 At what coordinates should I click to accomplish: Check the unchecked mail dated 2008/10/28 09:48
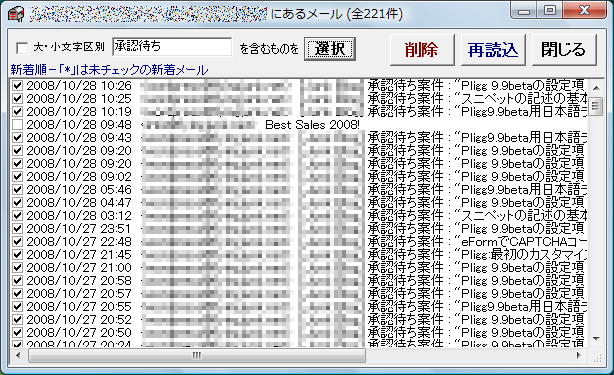(18, 125)
